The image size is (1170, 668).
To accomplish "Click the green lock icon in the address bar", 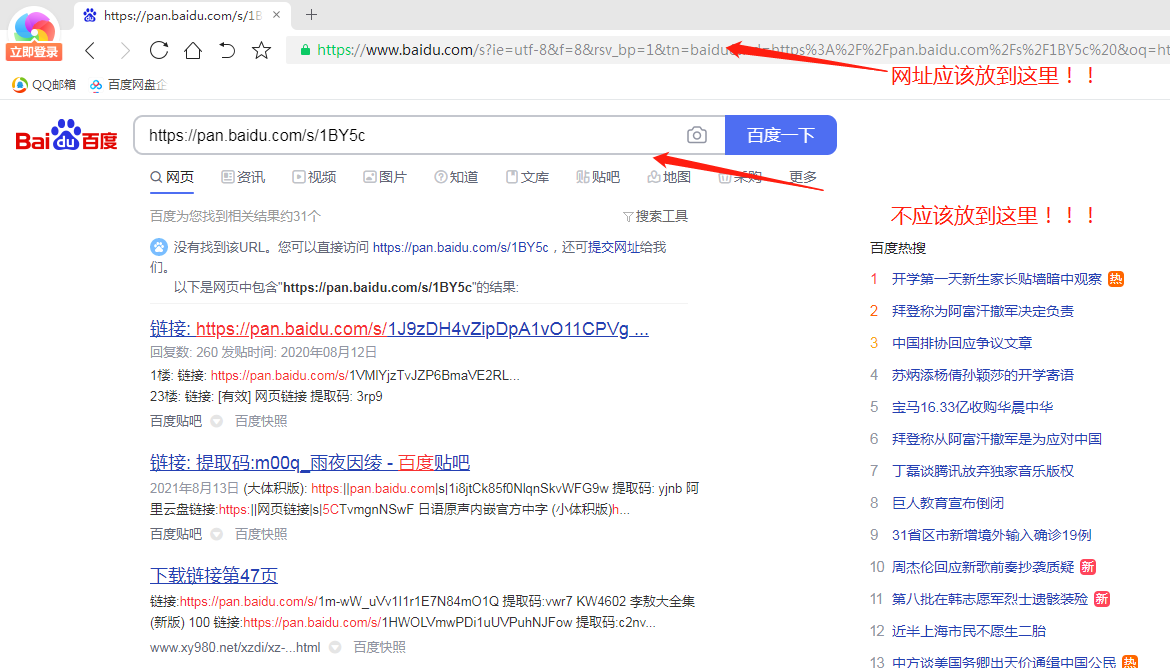I will click(x=304, y=50).
